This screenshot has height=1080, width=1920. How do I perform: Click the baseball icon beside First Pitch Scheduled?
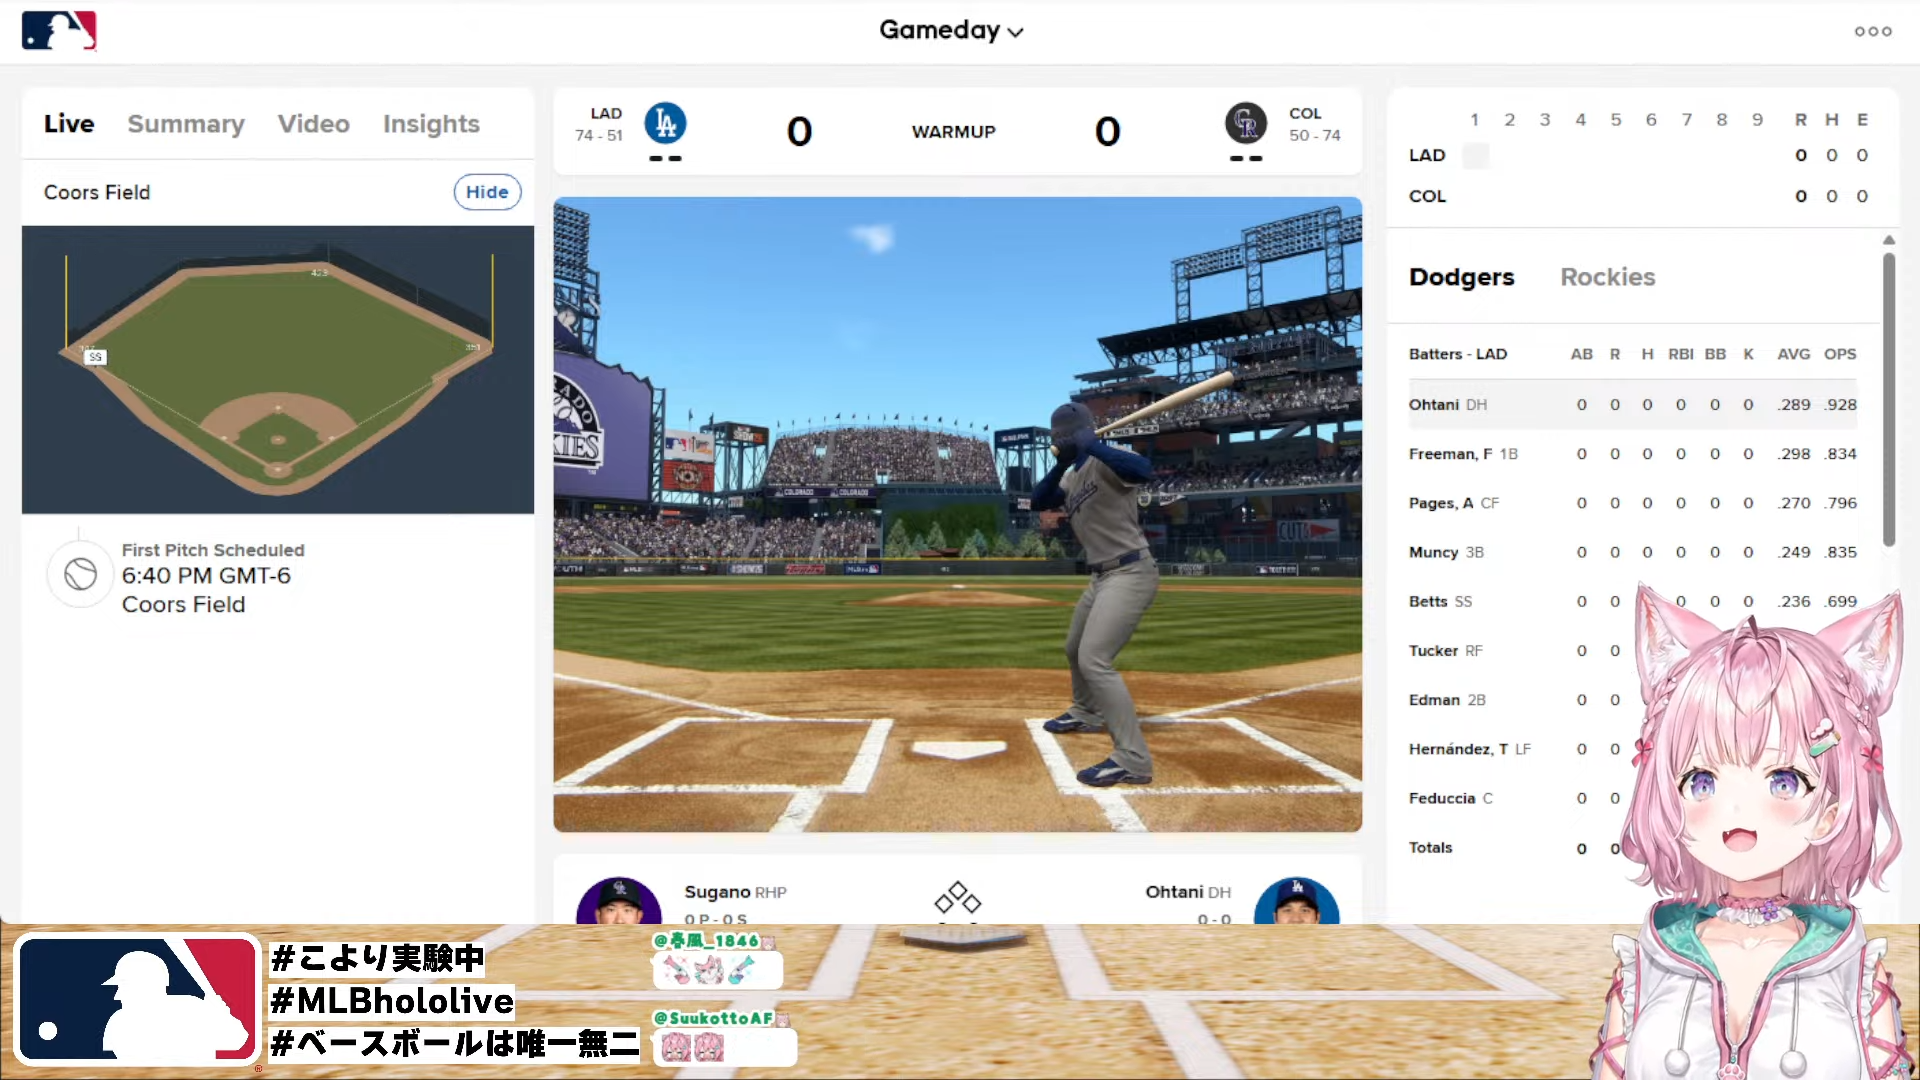(x=81, y=574)
